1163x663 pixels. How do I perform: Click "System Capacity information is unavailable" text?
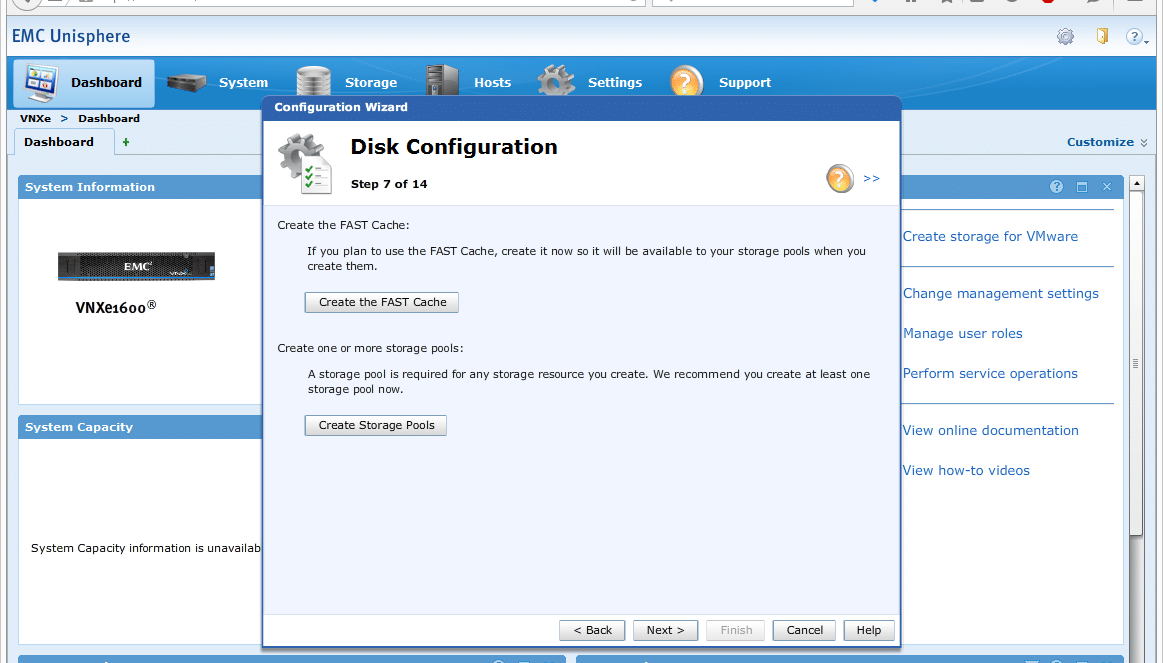coord(146,548)
